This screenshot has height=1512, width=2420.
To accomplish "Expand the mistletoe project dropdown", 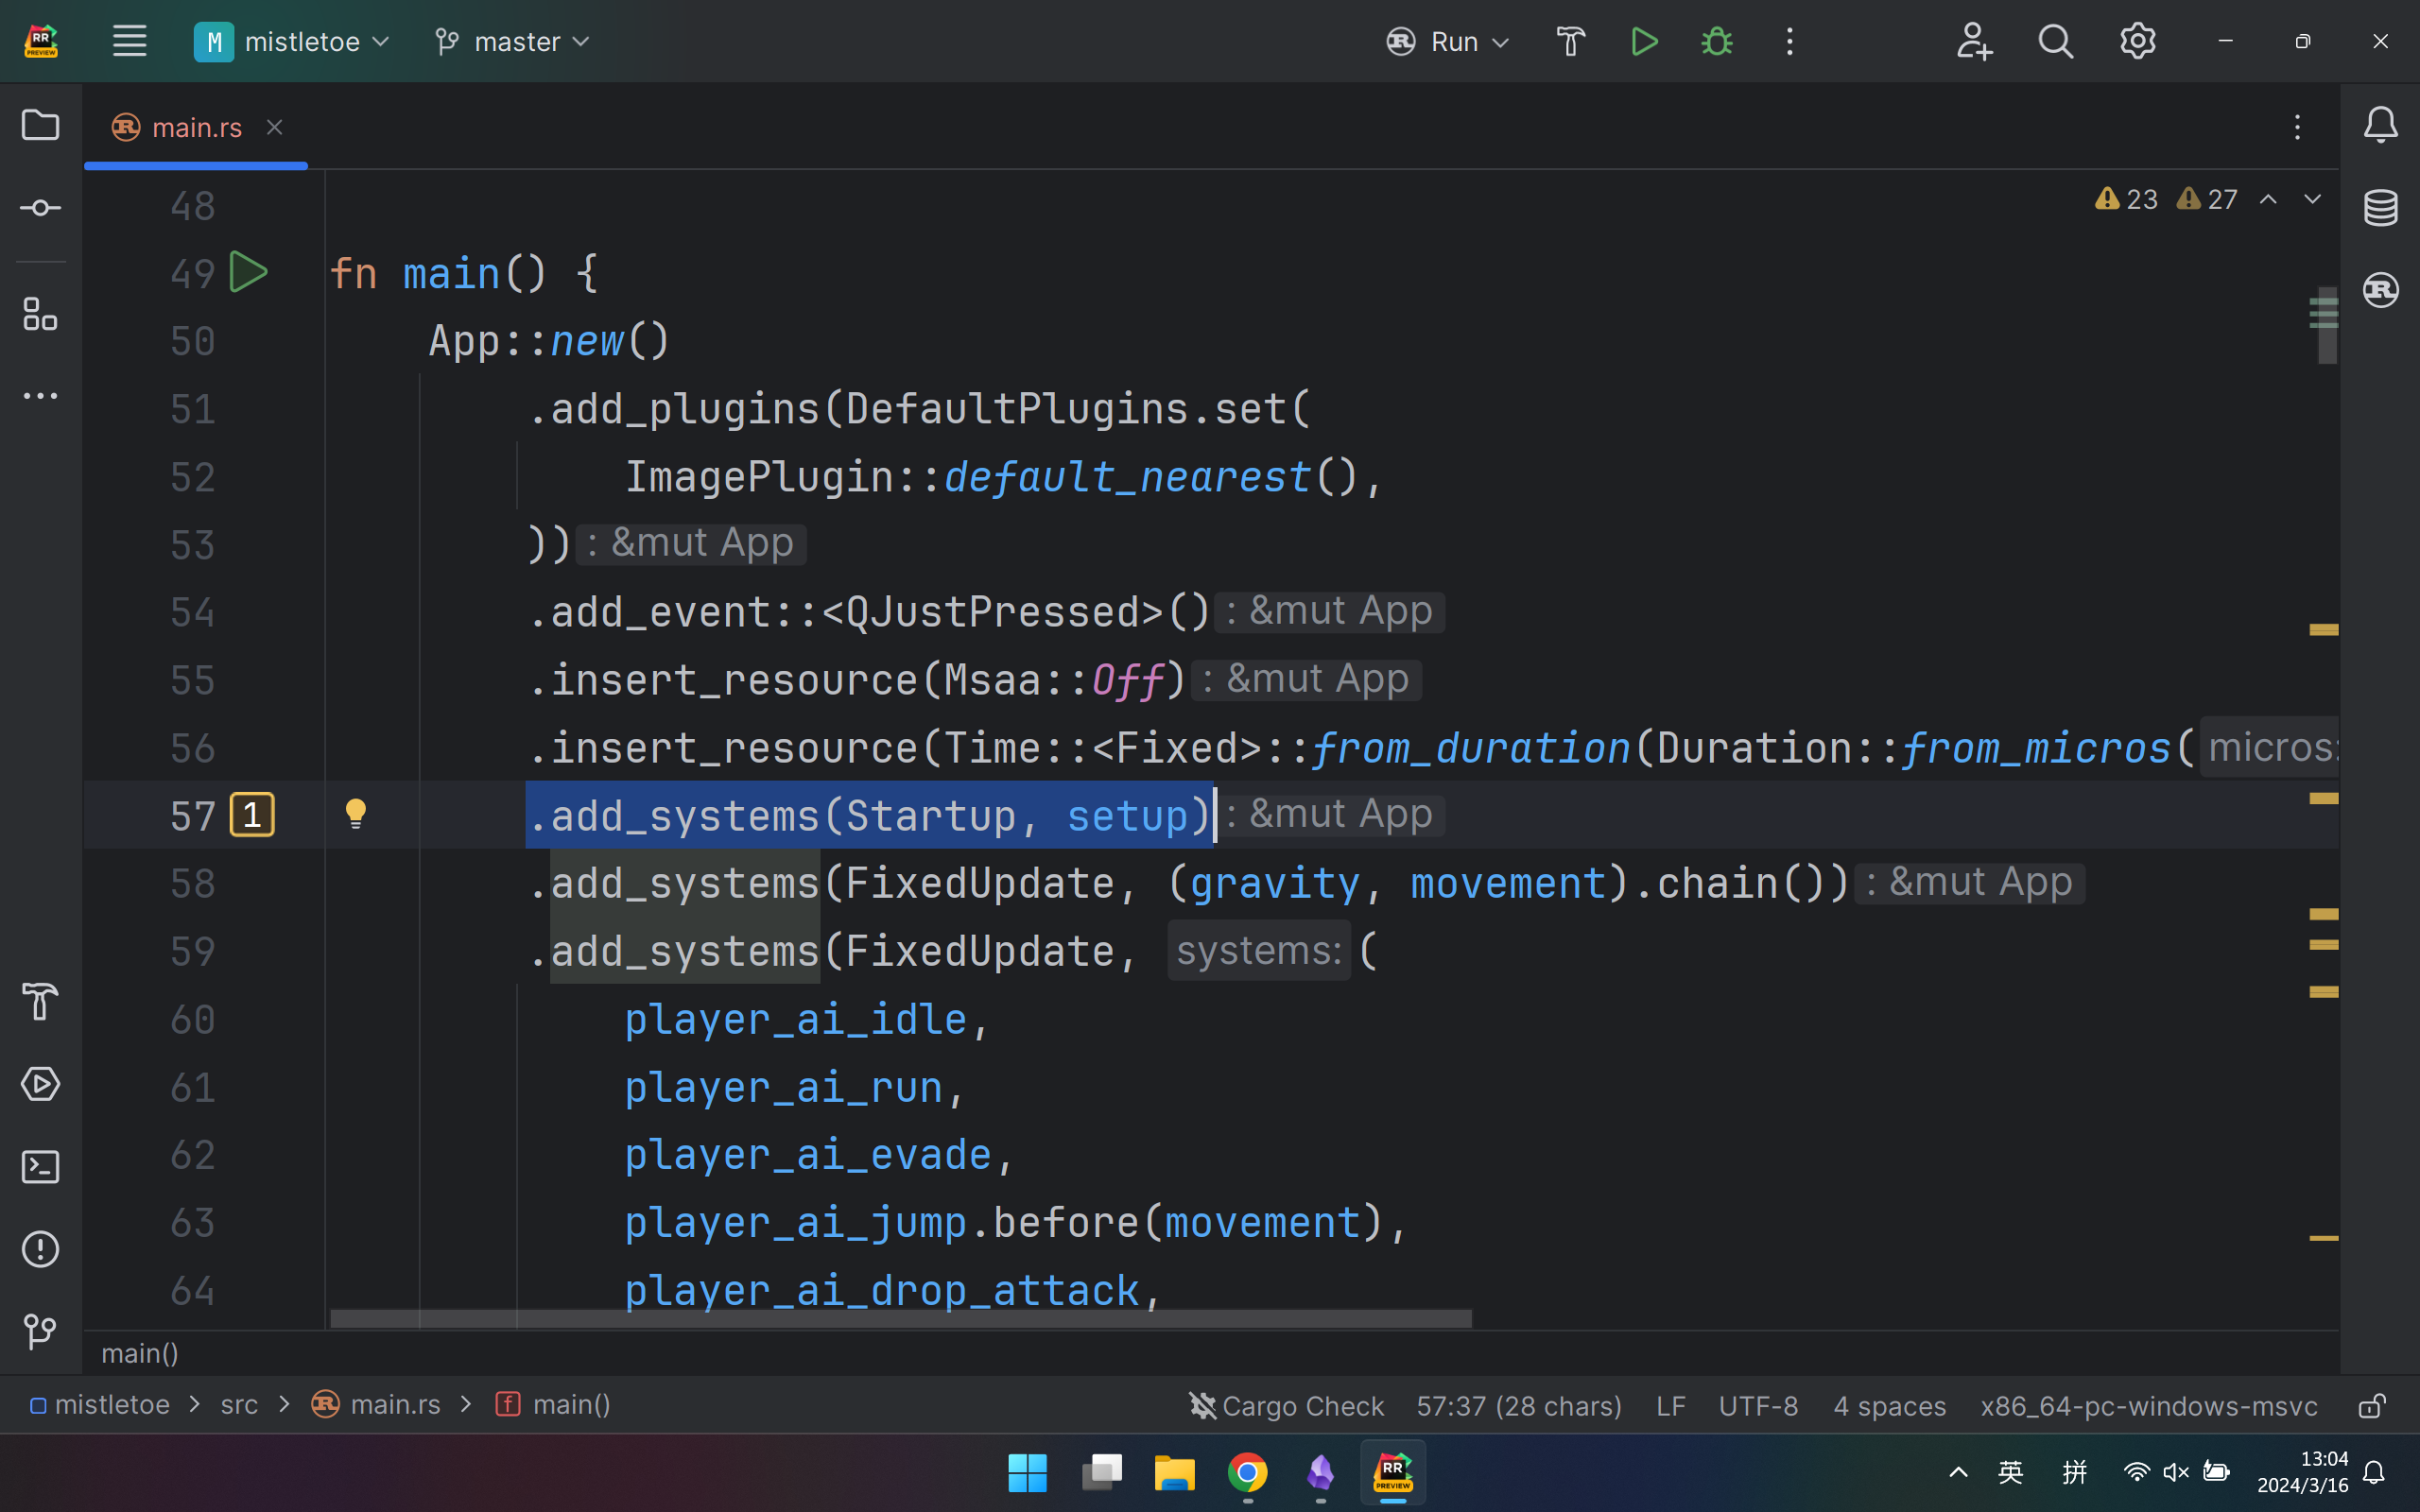I will (291, 41).
